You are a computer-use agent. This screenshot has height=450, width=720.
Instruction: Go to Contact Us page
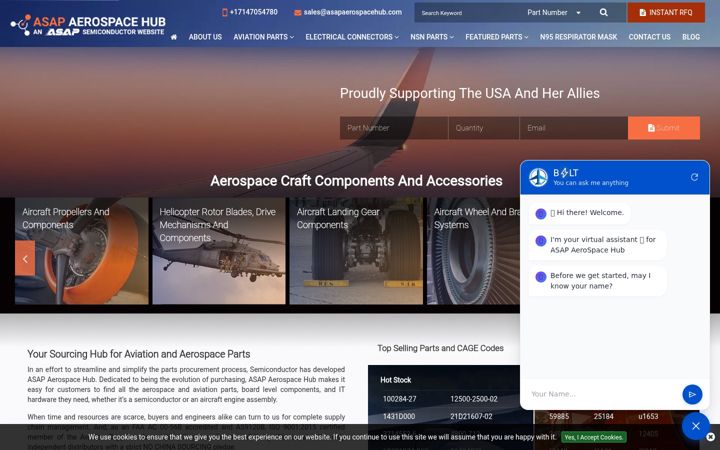coord(649,37)
